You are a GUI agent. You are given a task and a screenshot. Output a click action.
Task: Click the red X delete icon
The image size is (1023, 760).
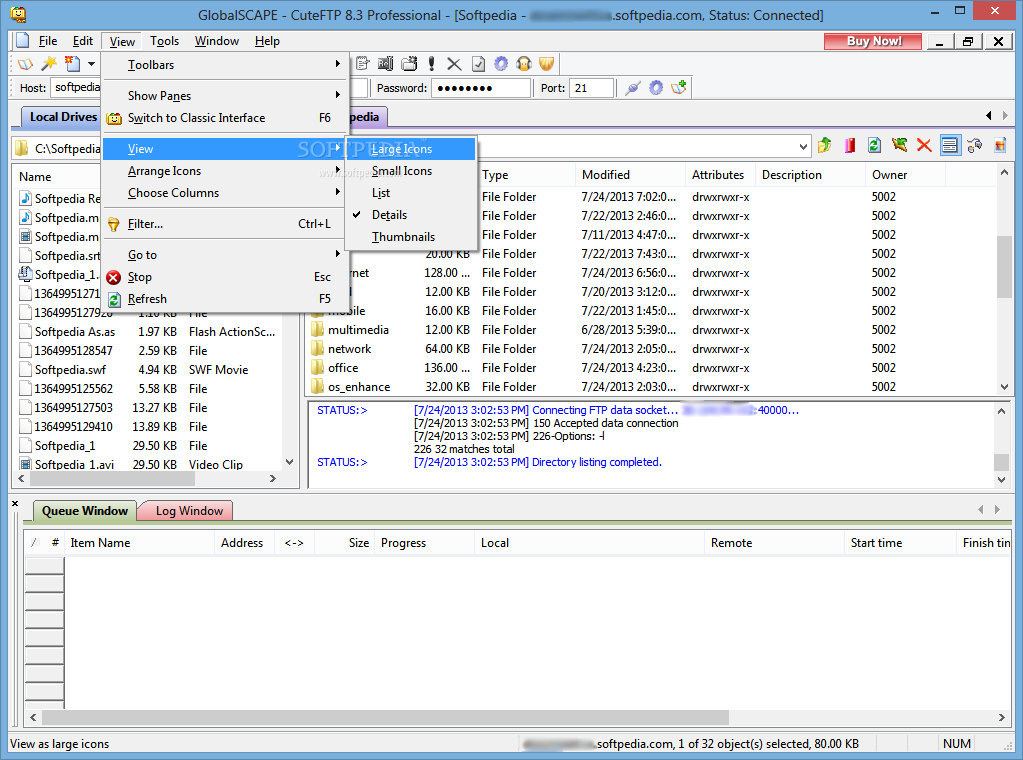point(924,145)
